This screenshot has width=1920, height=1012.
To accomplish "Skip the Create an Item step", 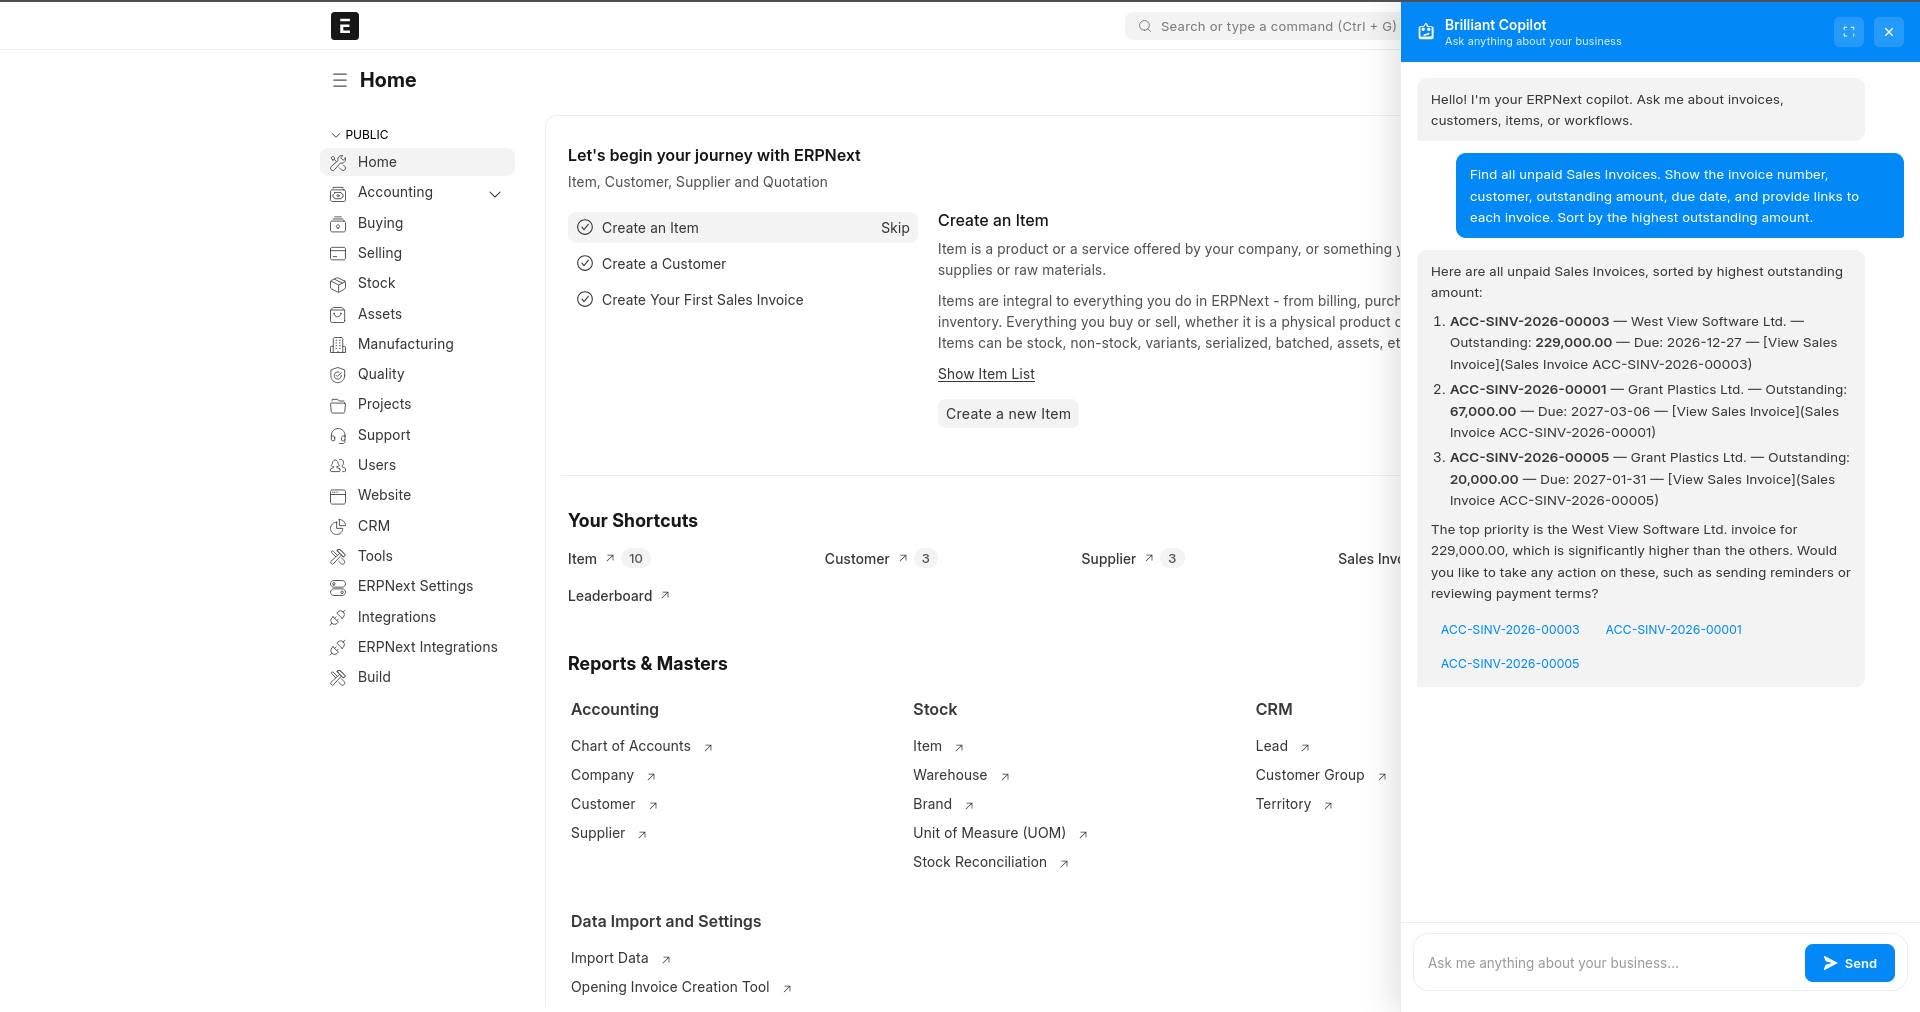I will 895,228.
